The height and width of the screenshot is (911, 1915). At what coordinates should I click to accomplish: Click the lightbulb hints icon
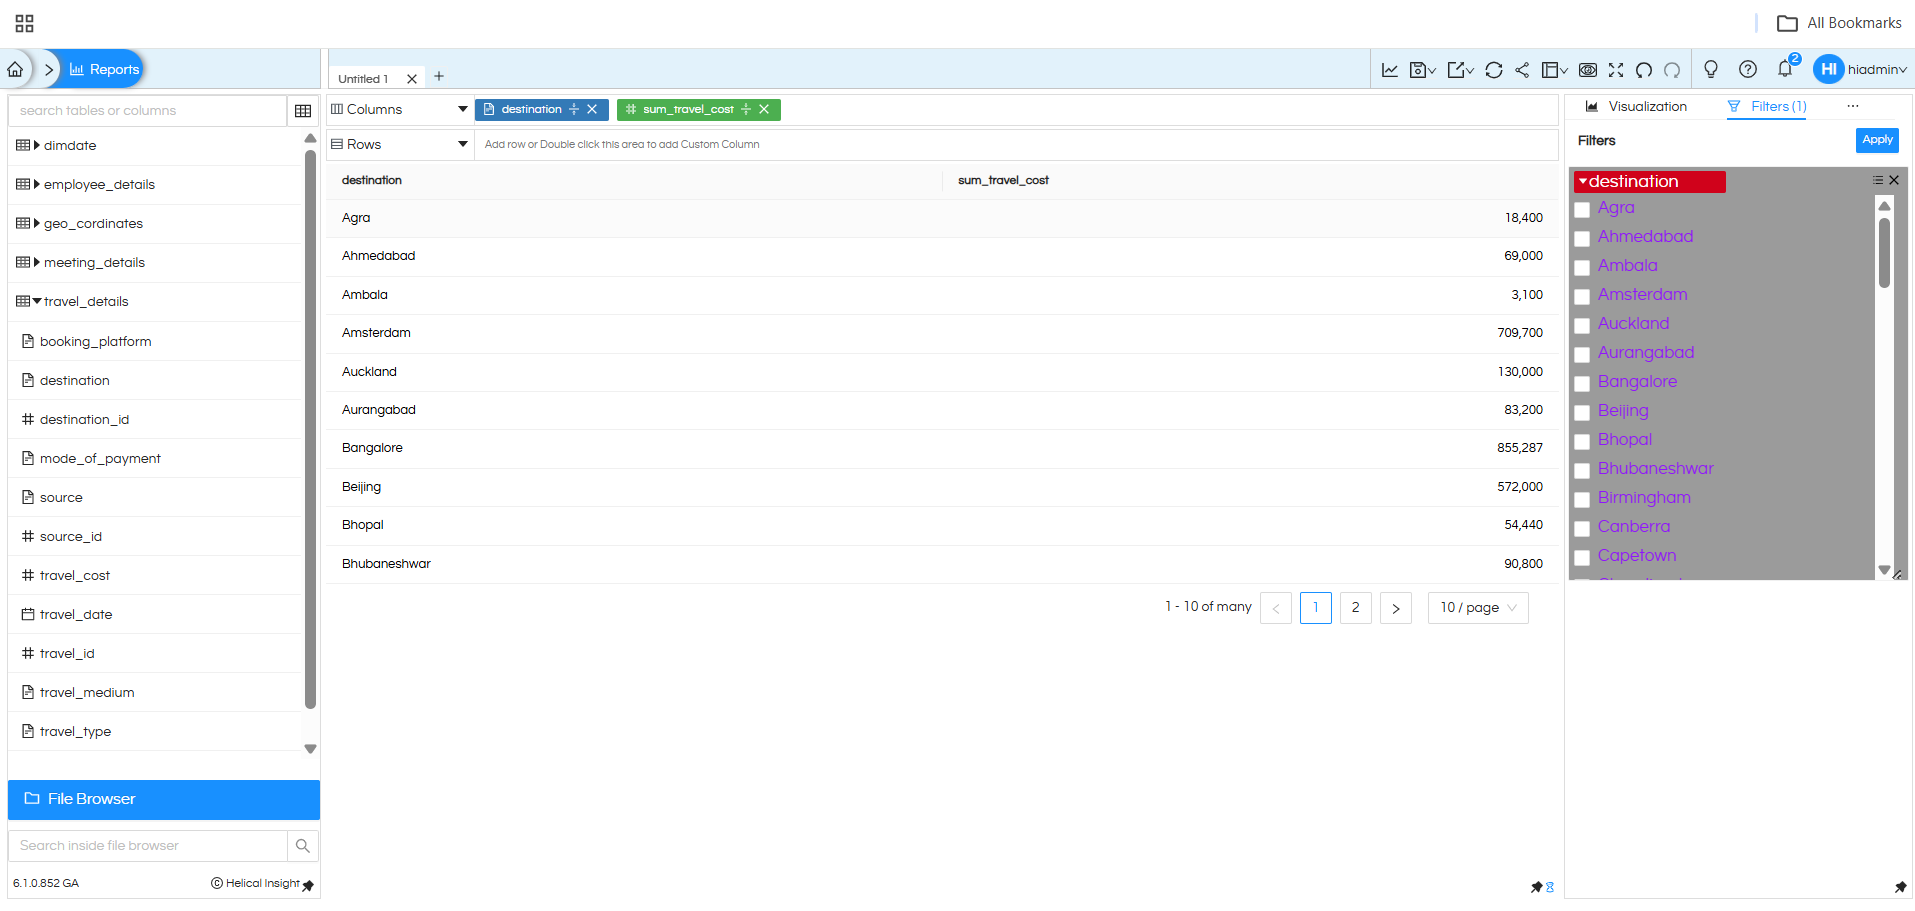(1711, 69)
